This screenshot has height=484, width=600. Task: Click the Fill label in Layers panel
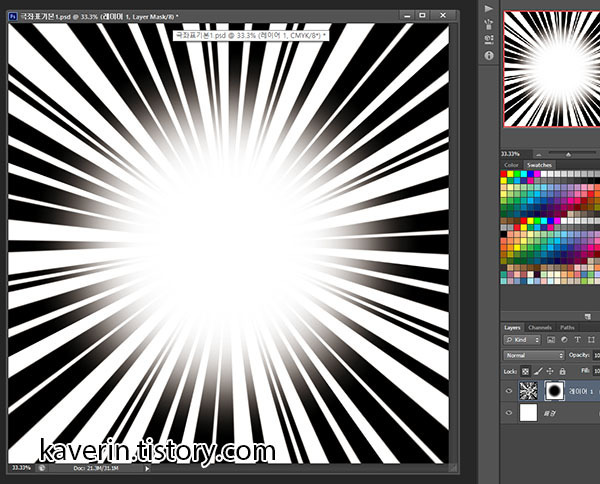[x=585, y=371]
